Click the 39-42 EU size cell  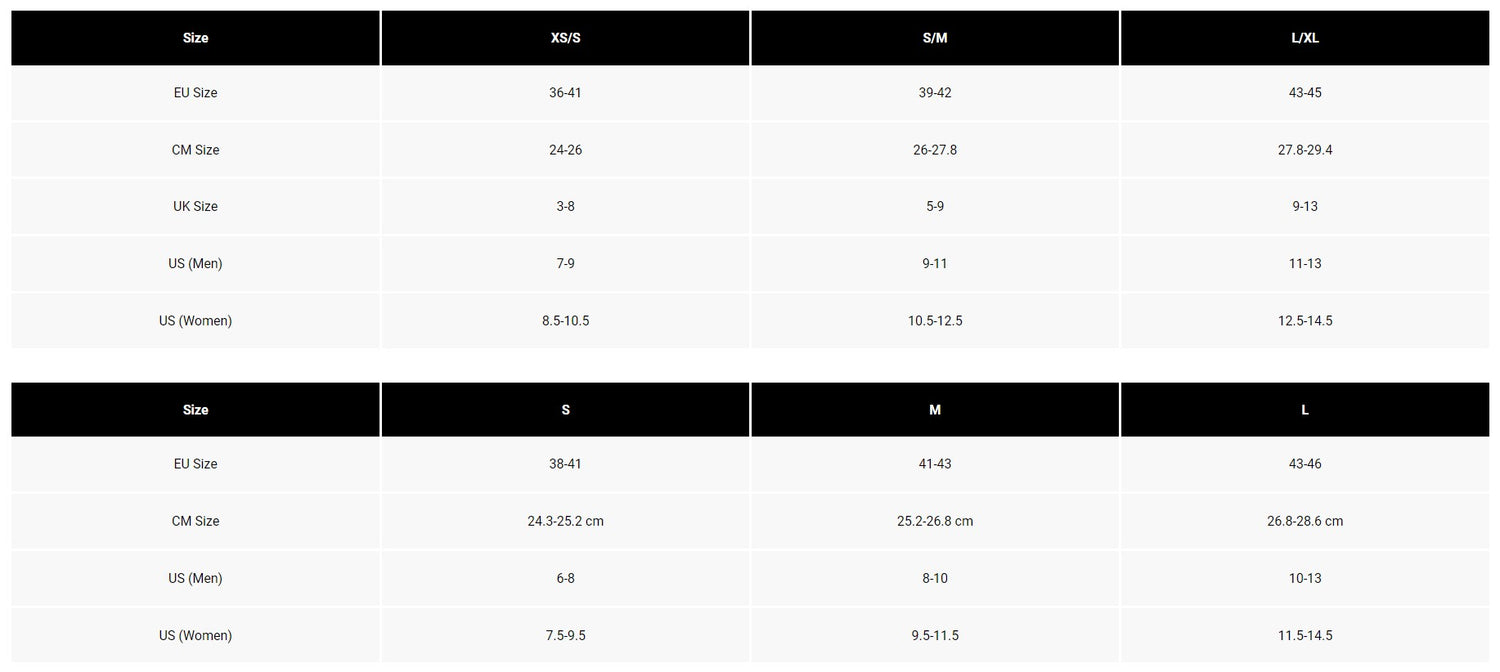(935, 93)
